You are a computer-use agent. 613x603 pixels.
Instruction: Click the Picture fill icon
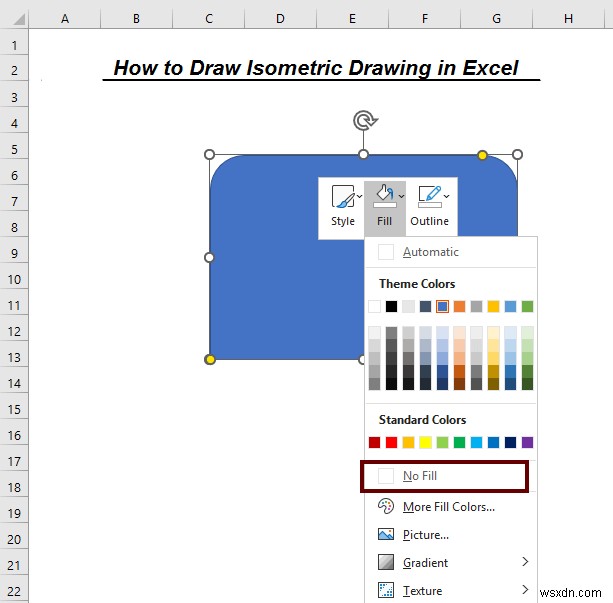pyautogui.click(x=386, y=535)
